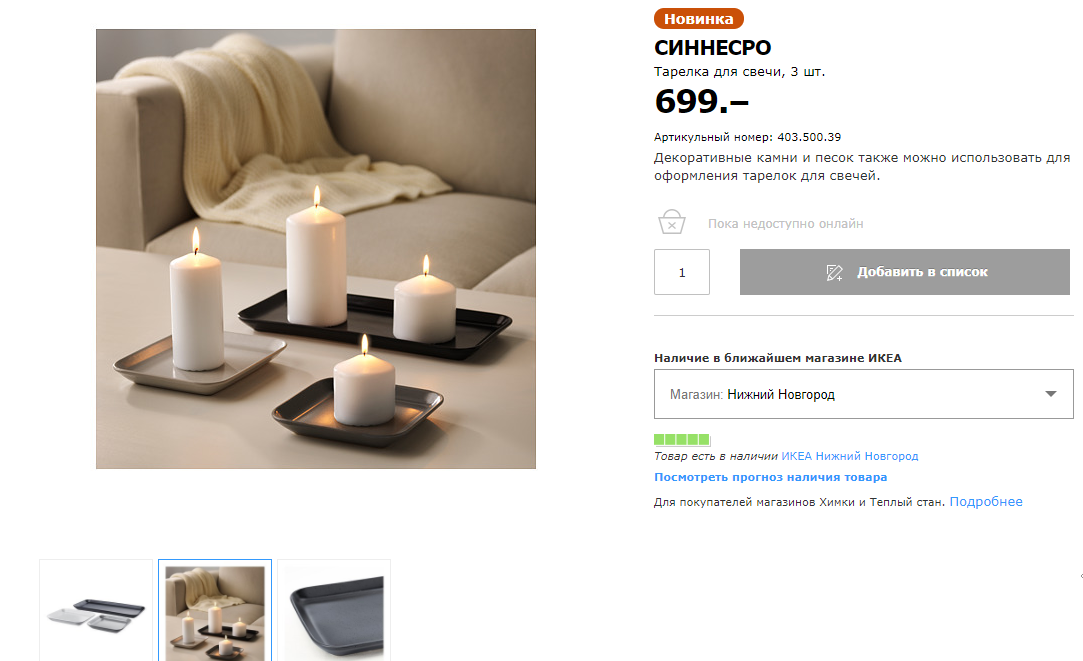This screenshot has height=661, width=1083.
Task: Select the thumbnail of three empty trays
Action: pyautogui.click(x=96, y=611)
